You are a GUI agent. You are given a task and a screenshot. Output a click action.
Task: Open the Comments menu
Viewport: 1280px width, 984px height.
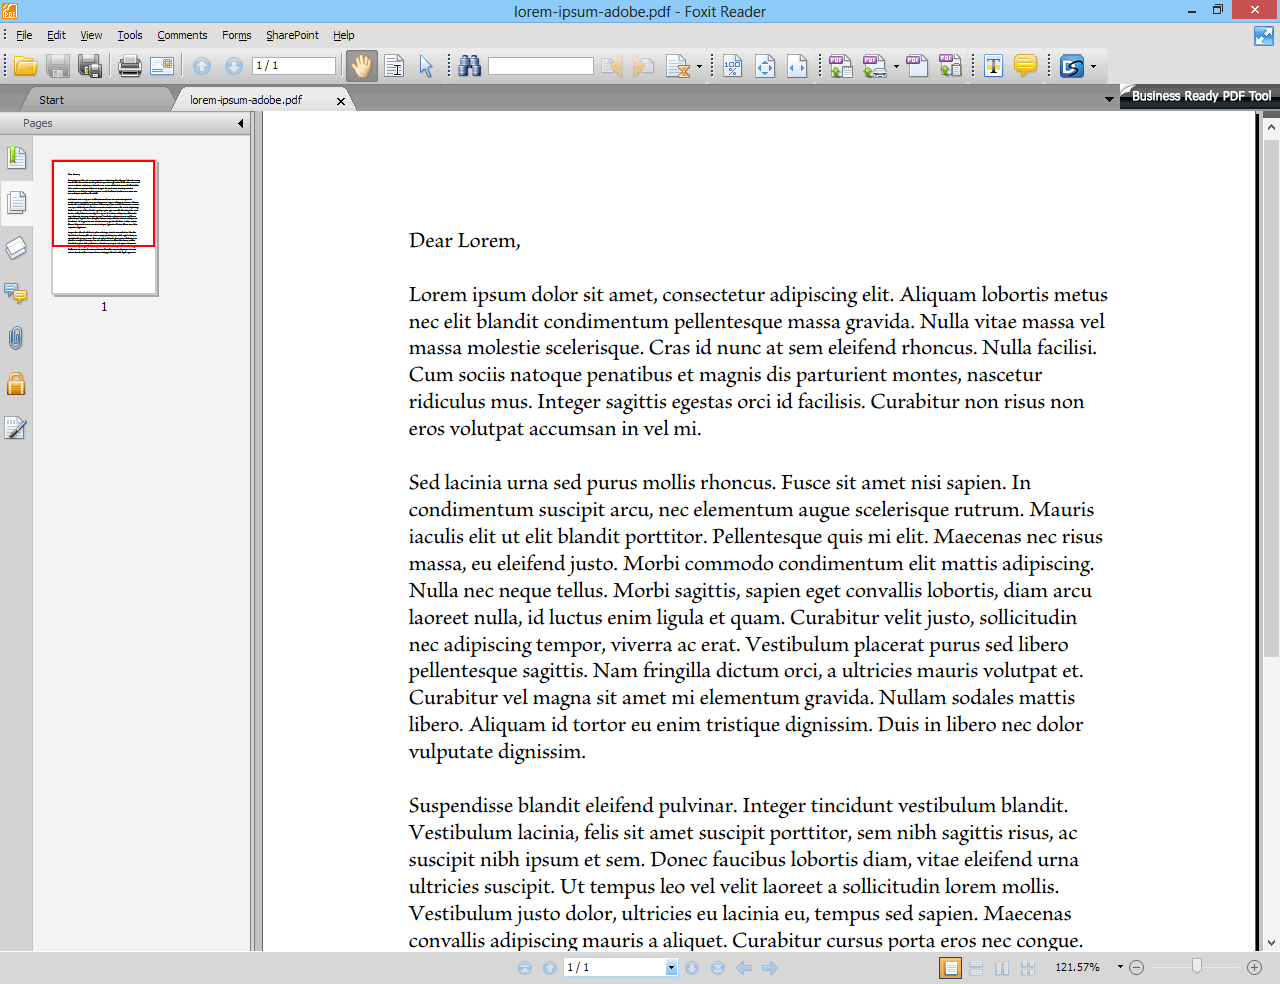click(182, 35)
